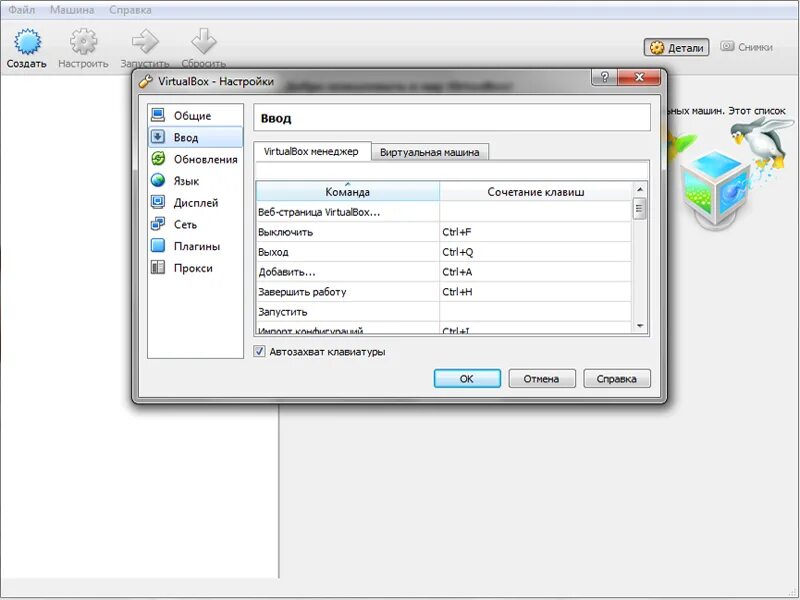Close the VirtualBox Настройки dialog
The width and height of the screenshot is (800, 600).
click(x=639, y=77)
